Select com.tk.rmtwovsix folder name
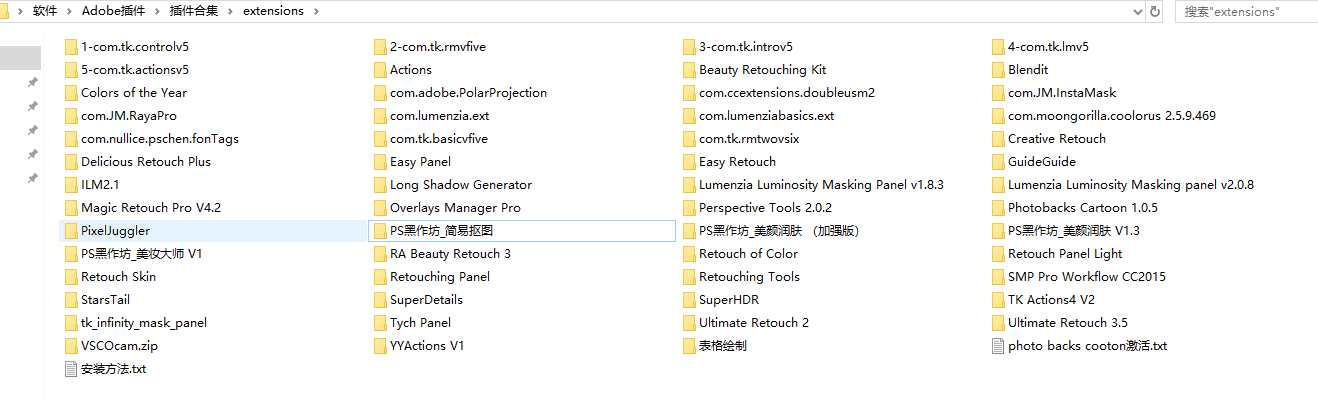1318x401 pixels. pos(749,139)
